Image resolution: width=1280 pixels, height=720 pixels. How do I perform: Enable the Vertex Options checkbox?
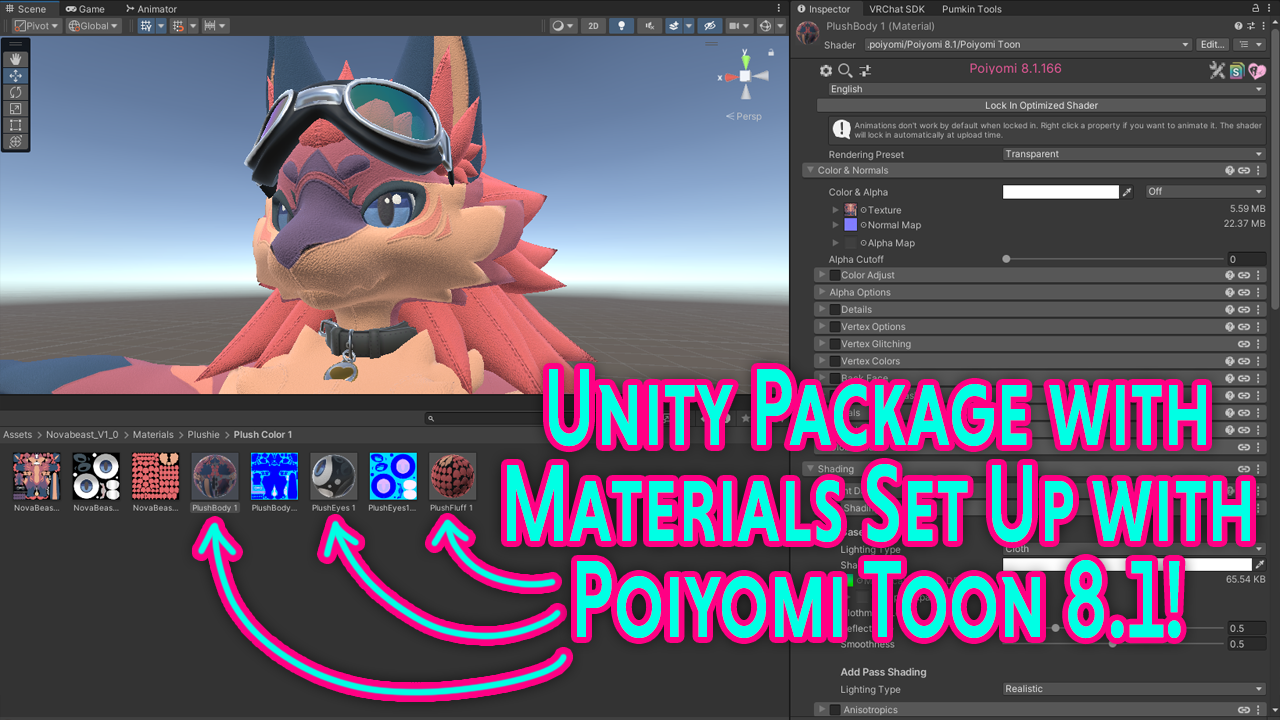click(x=835, y=327)
